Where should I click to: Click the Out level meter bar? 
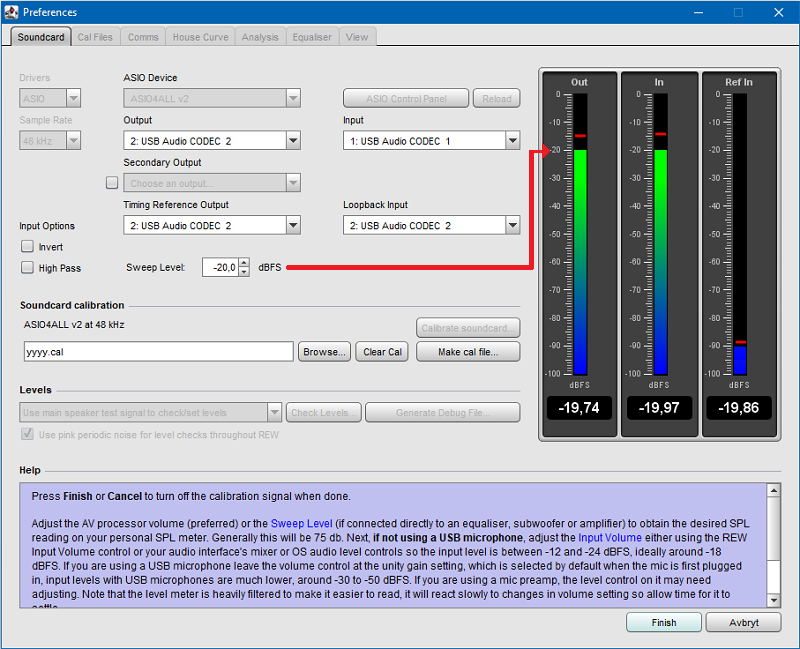click(x=580, y=234)
